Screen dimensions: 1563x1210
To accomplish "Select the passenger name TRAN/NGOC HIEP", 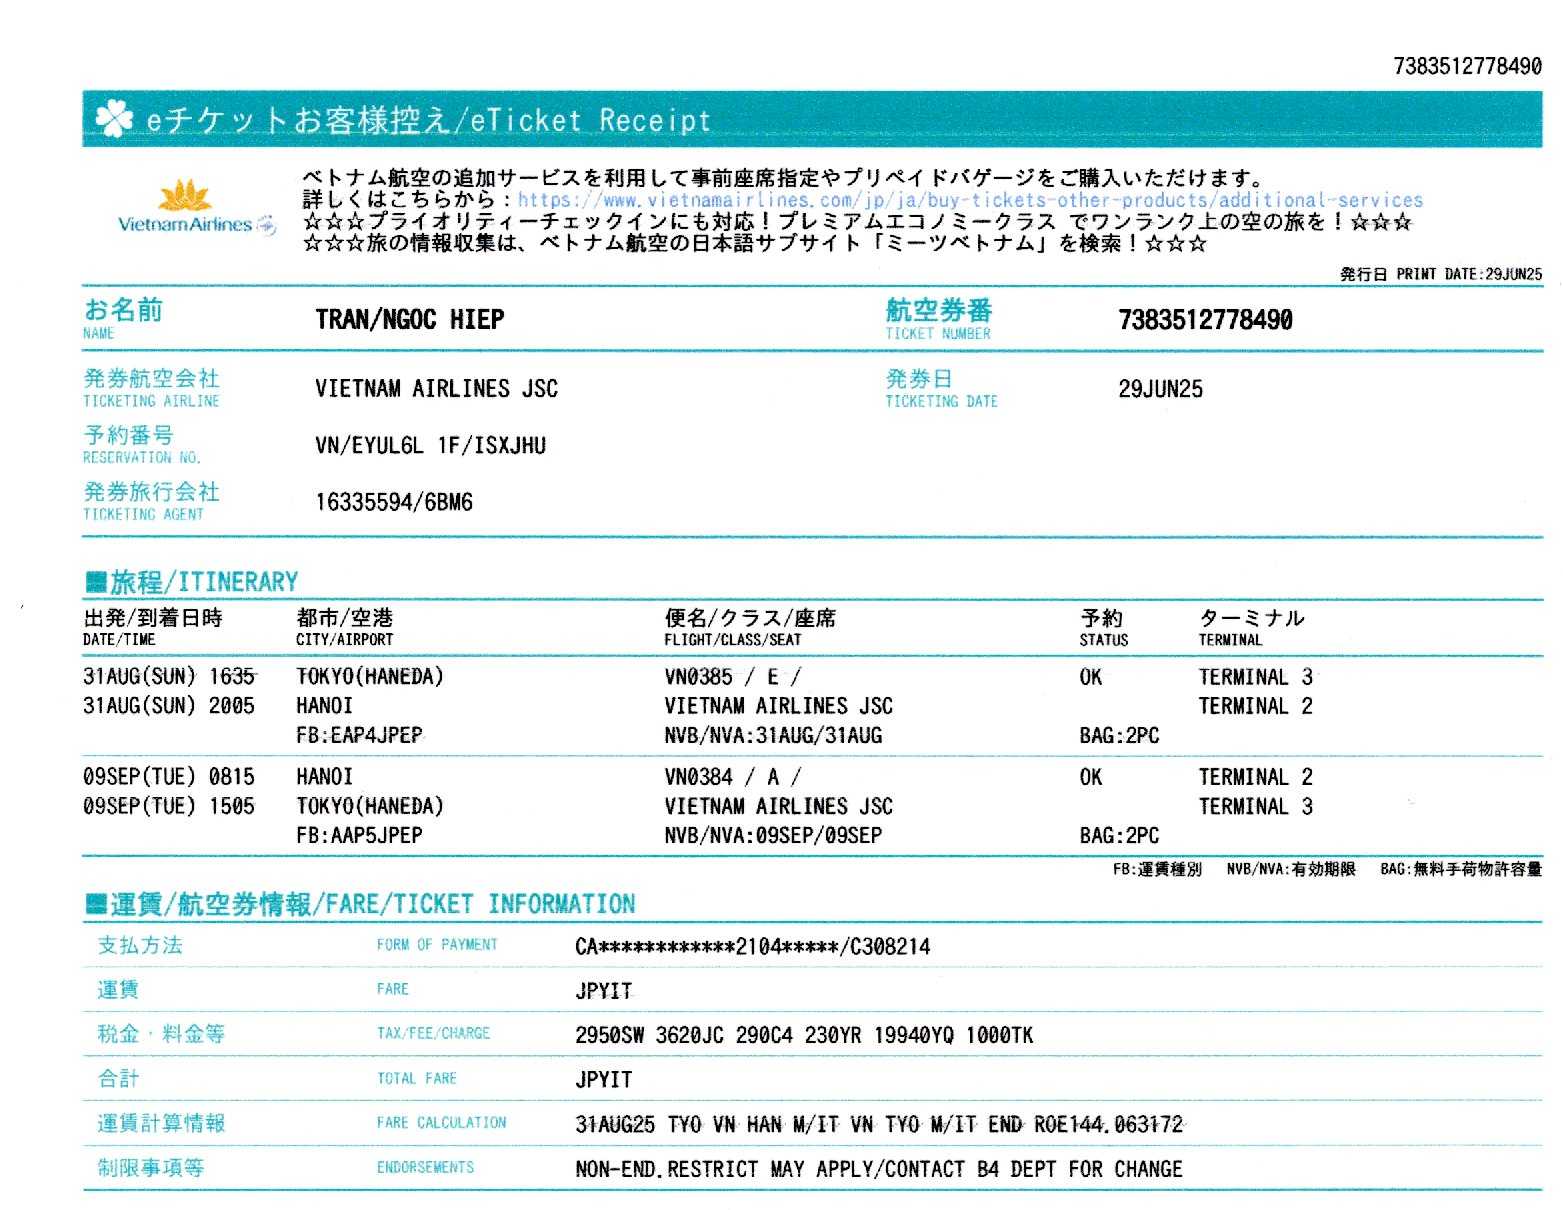I will coord(409,320).
